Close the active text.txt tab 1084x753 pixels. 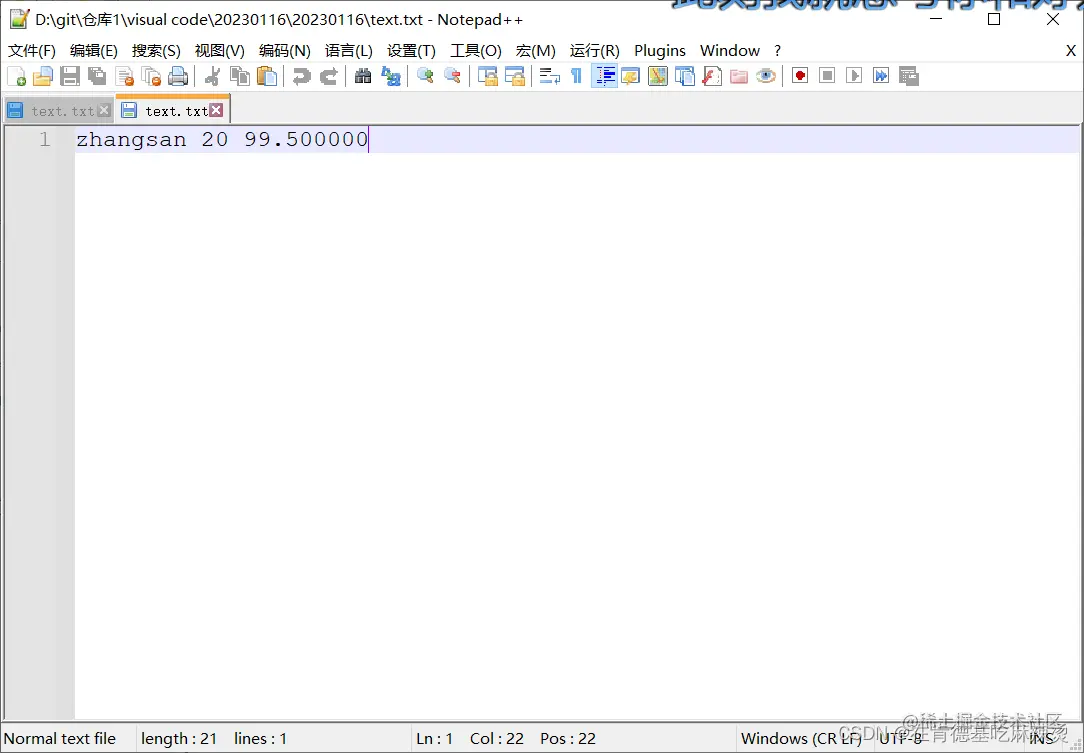click(216, 110)
